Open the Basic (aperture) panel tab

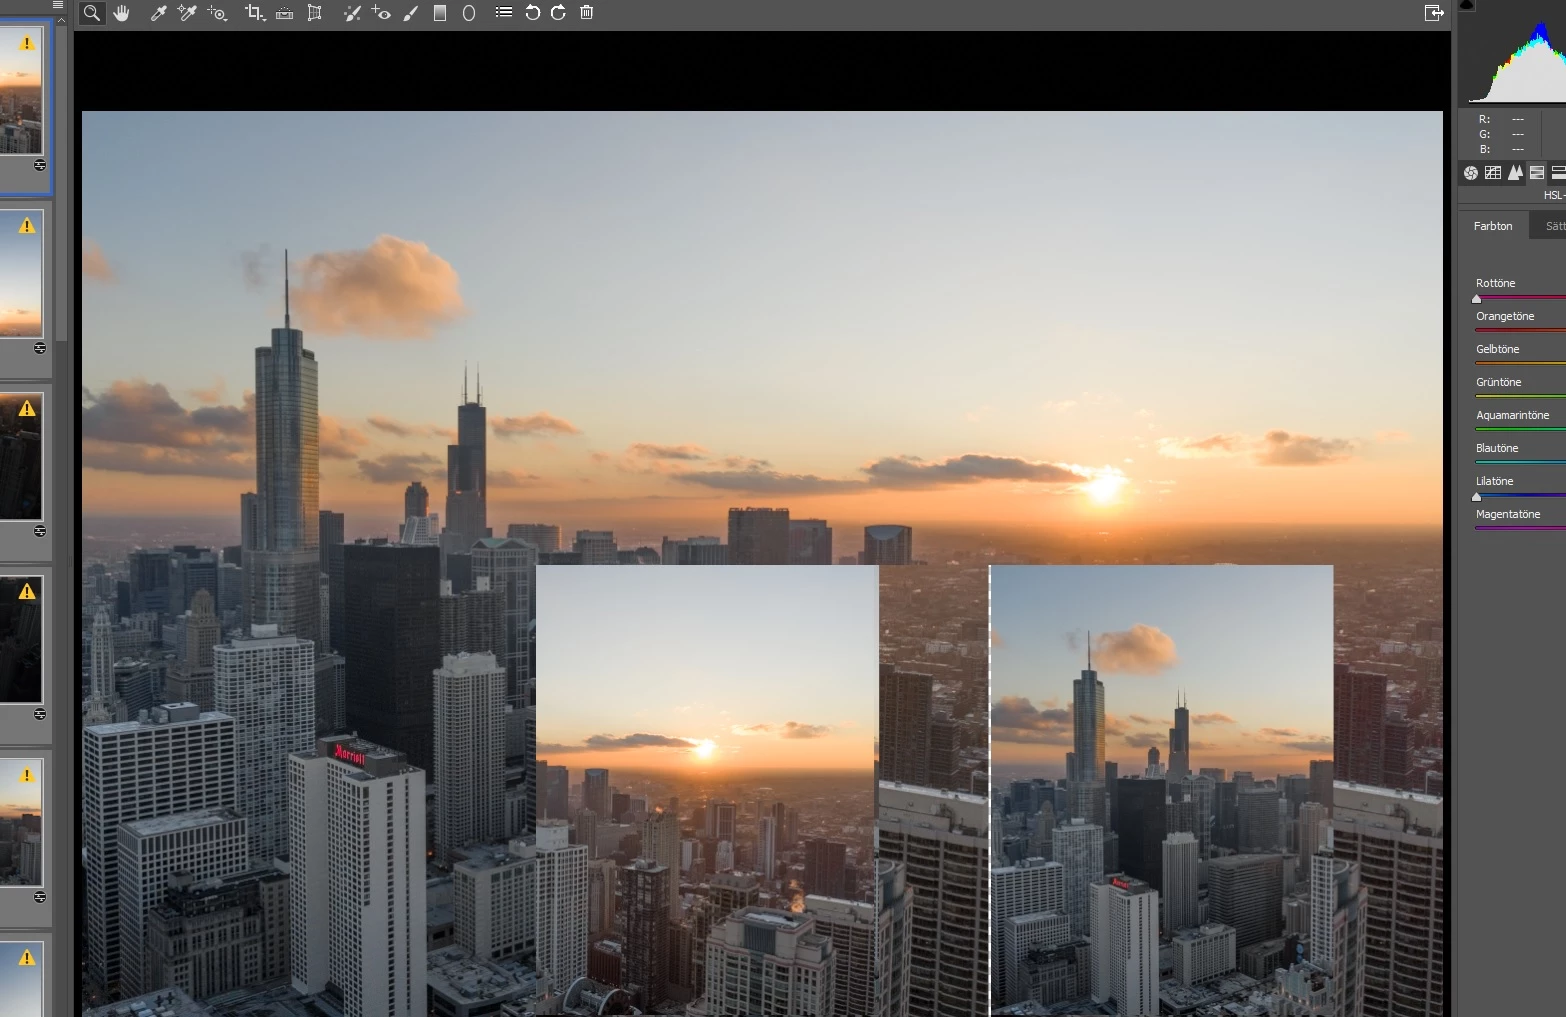point(1471,173)
